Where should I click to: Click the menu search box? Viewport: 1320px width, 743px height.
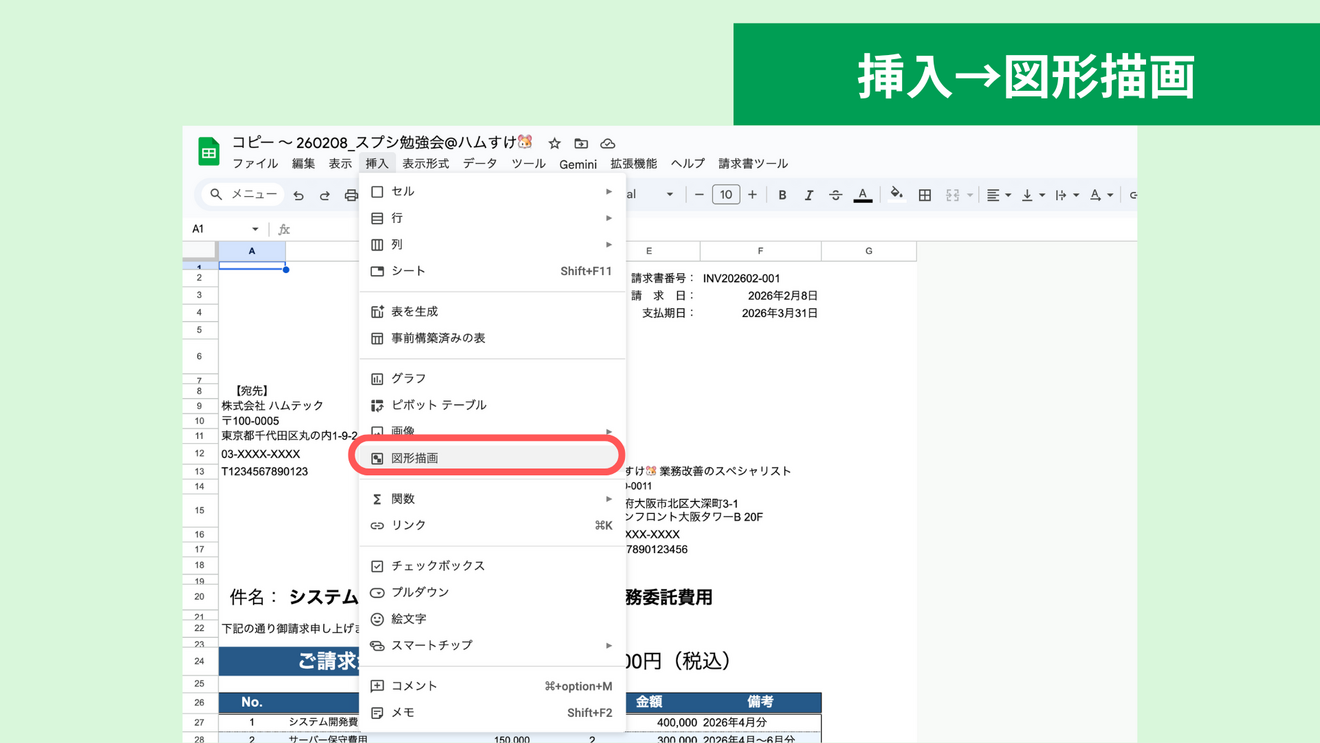242,195
